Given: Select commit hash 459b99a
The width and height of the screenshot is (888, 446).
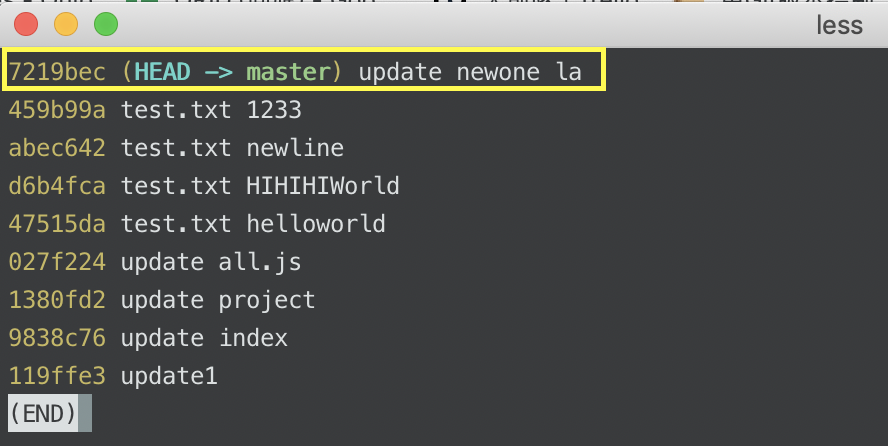Looking at the screenshot, I should click(57, 110).
